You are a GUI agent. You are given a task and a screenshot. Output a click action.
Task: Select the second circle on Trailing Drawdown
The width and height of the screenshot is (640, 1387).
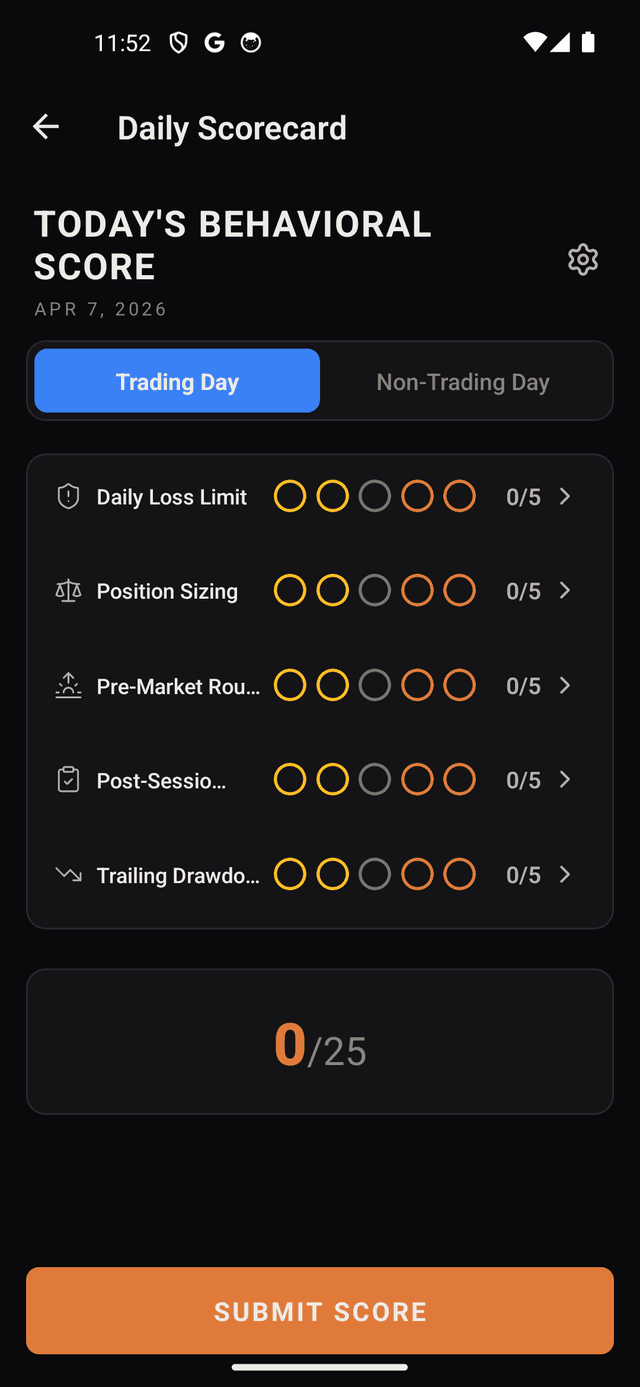click(x=332, y=873)
